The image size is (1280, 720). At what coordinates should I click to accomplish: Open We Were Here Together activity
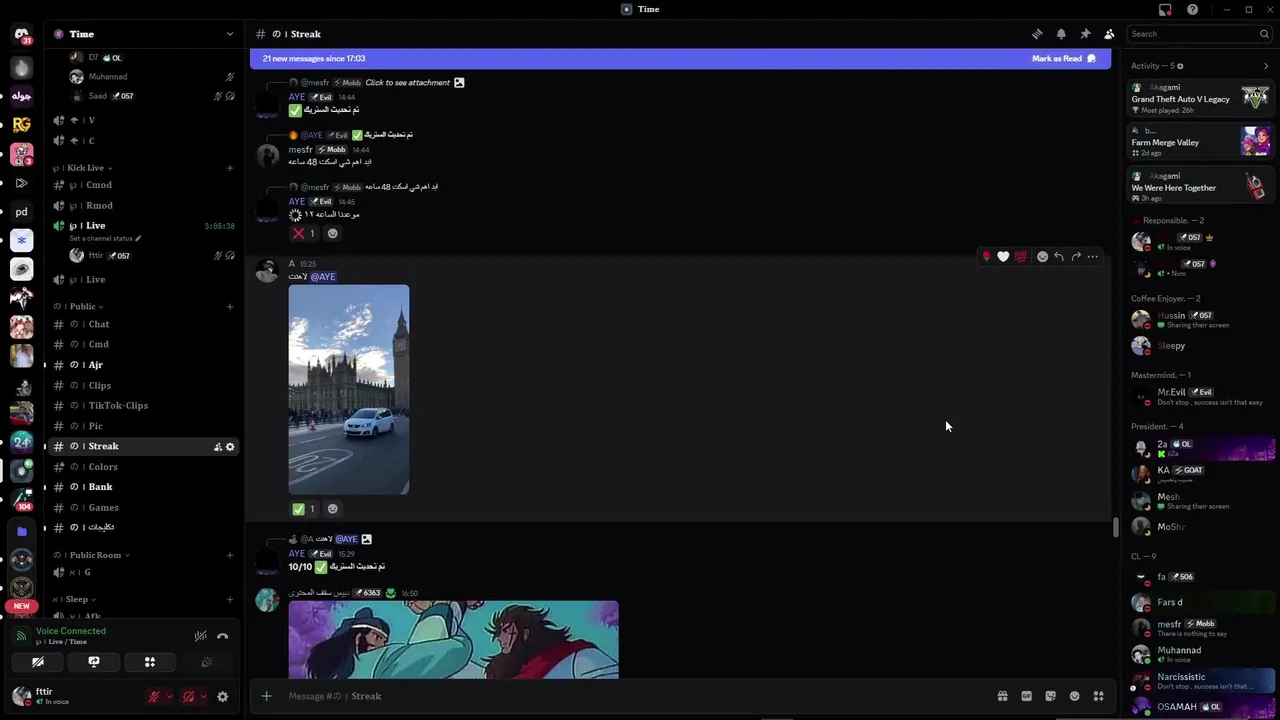1200,186
